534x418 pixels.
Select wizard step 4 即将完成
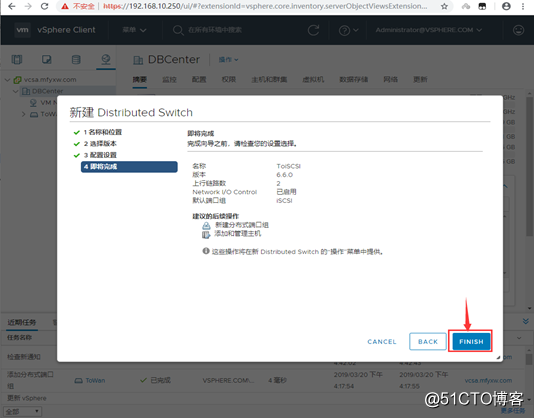pos(129,167)
